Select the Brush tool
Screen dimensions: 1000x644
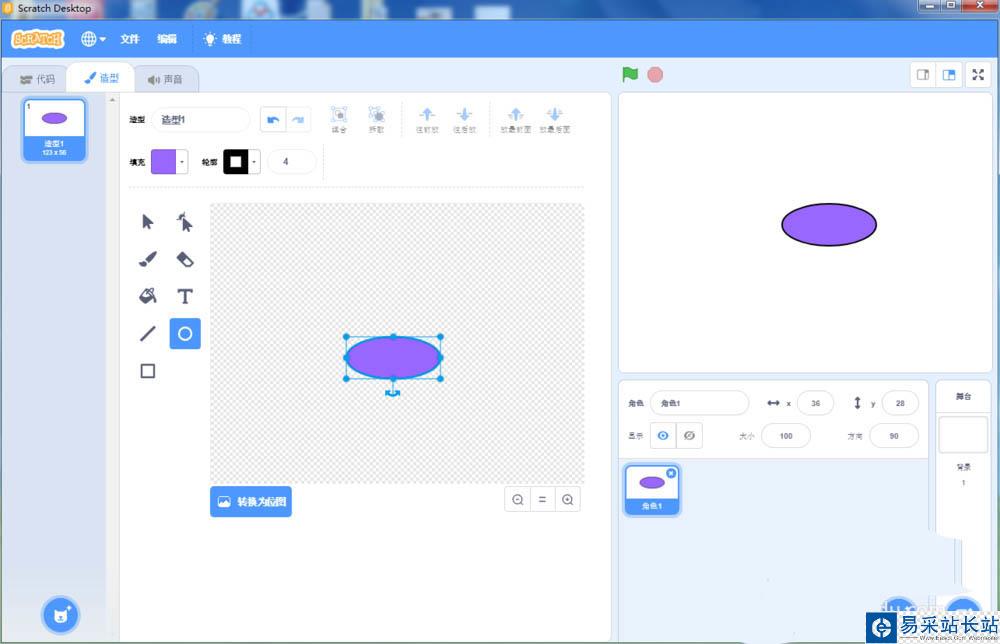click(147, 259)
